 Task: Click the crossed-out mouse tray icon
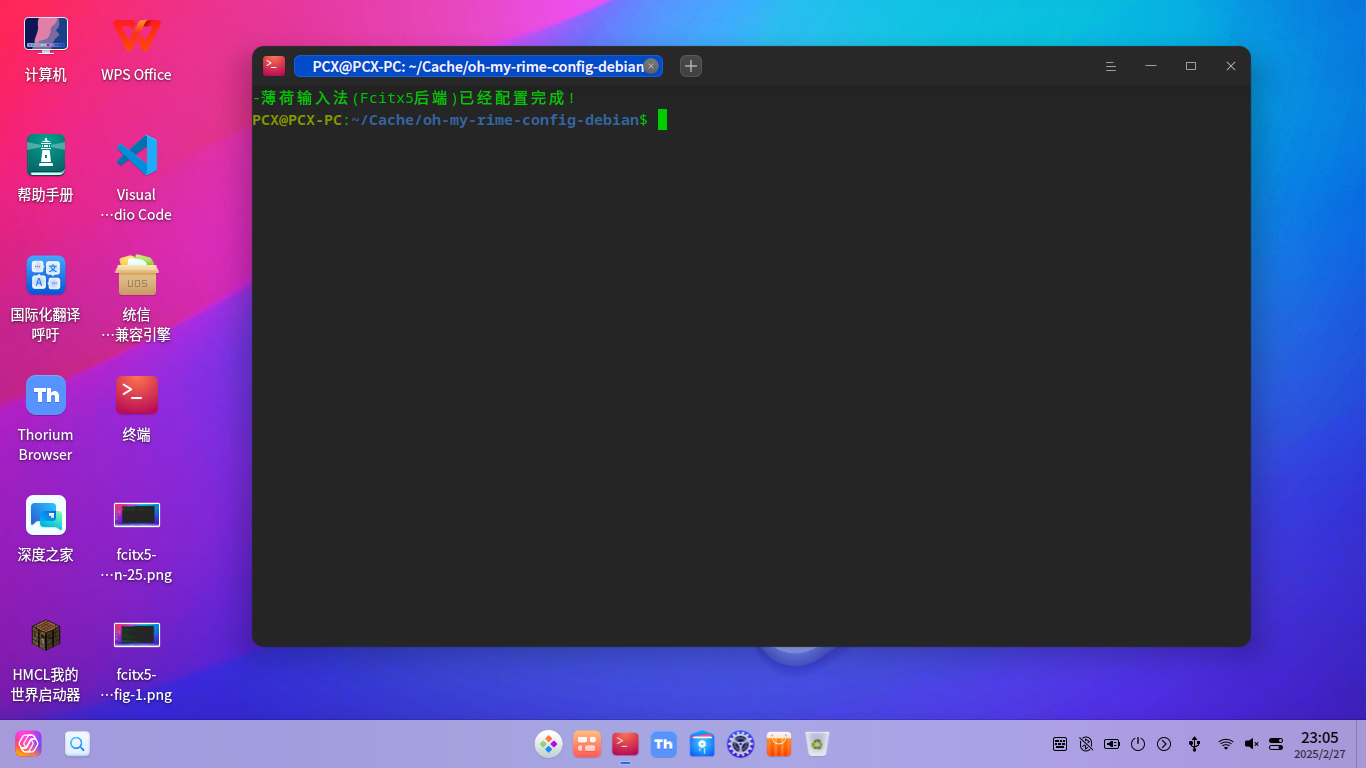click(1086, 744)
